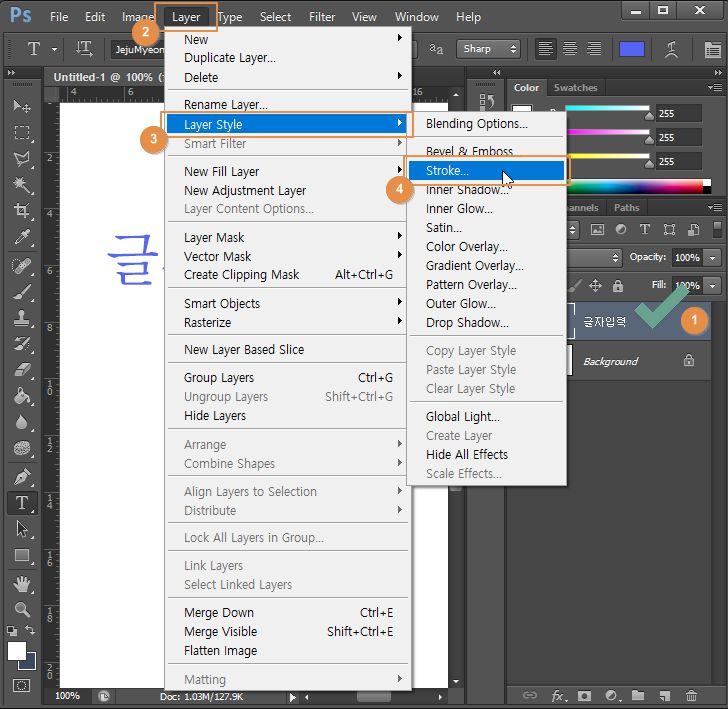This screenshot has width=728, height=709.
Task: Select the Sponge tool
Action: click(x=21, y=448)
